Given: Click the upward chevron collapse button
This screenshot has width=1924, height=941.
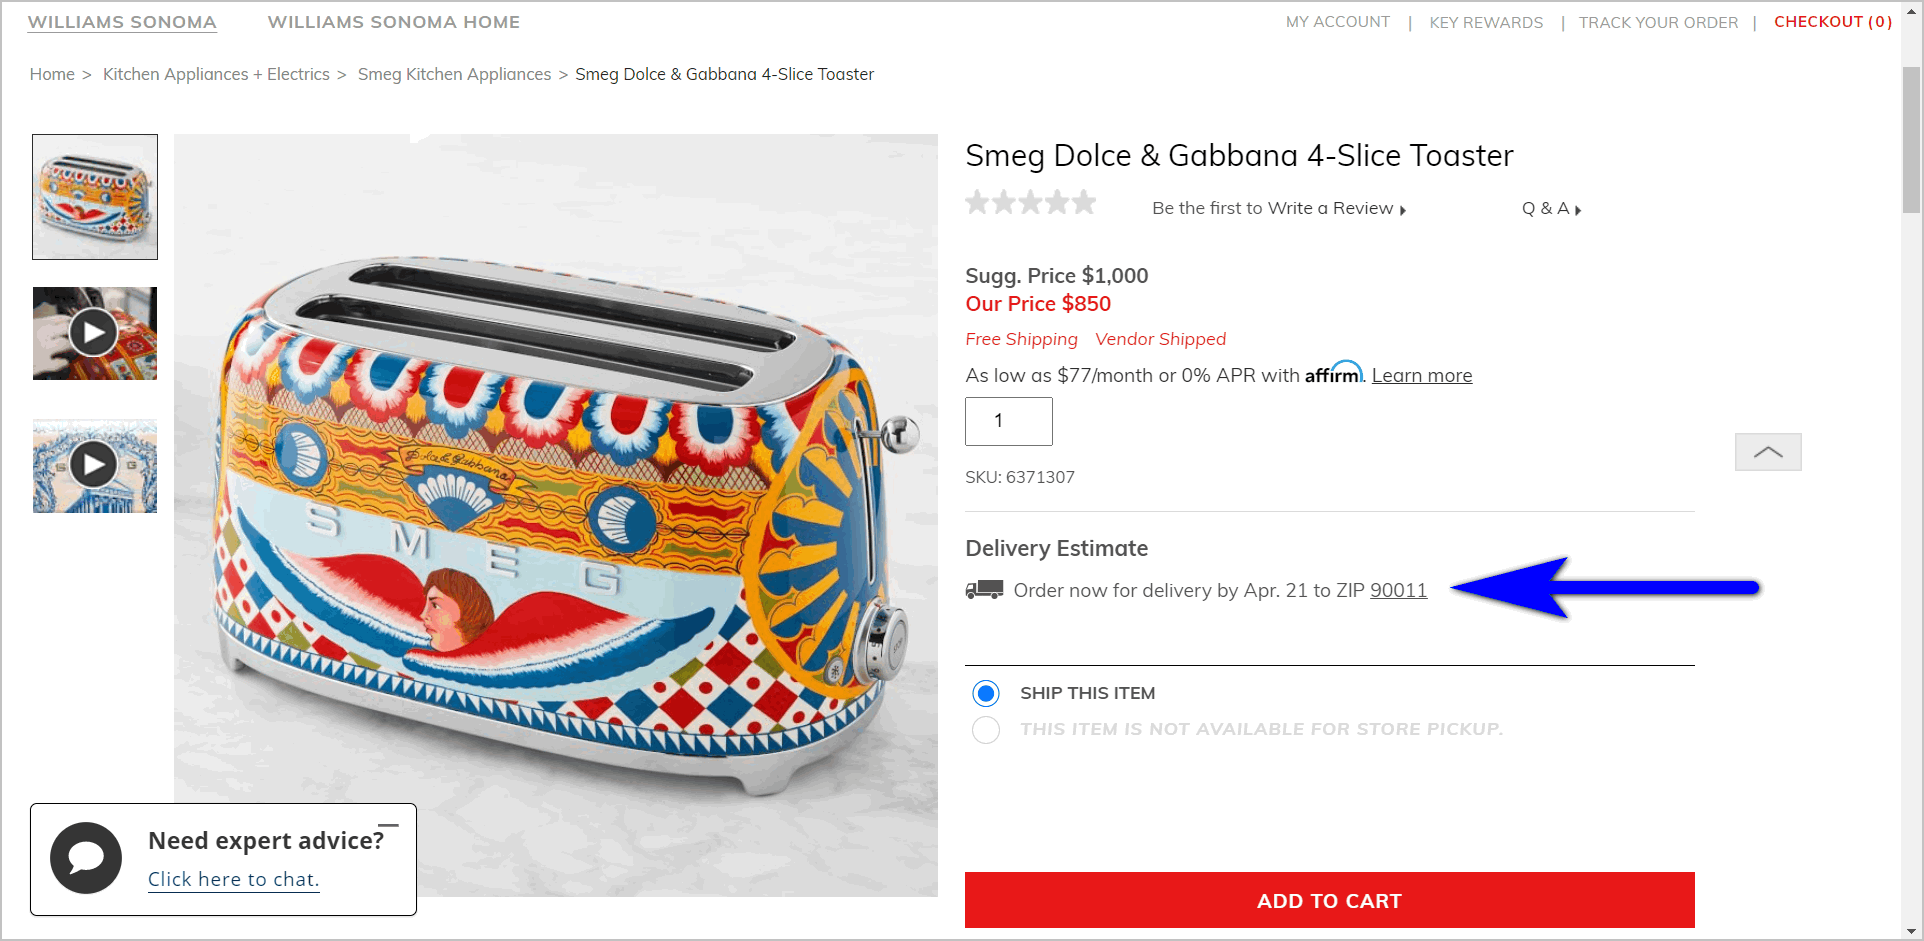Looking at the screenshot, I should [x=1766, y=452].
